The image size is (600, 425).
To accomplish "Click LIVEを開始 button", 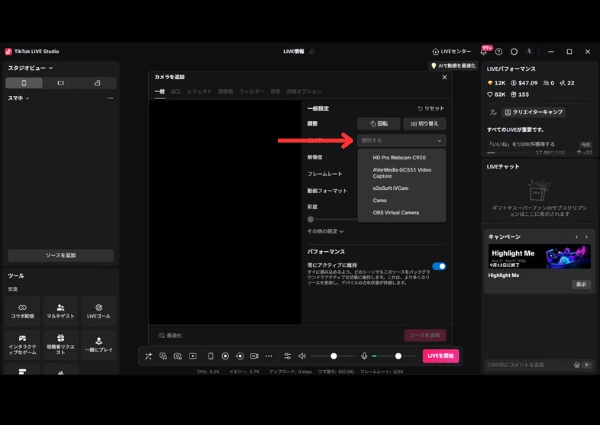I will tap(440, 356).
